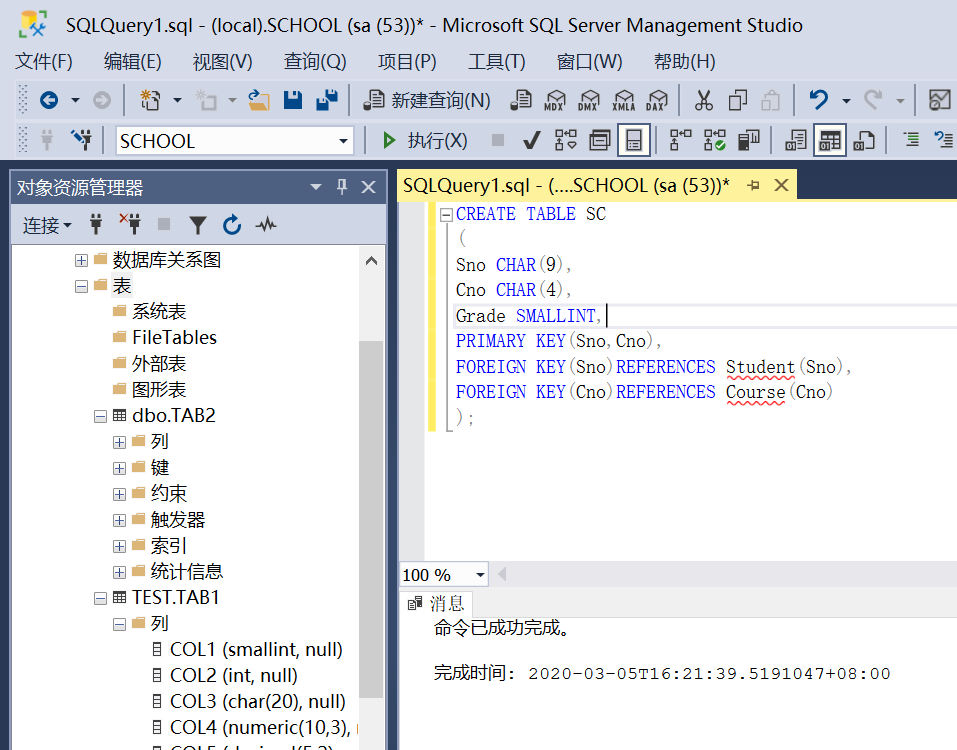Click at the end of the Grade SMALLINT line
The width and height of the screenshot is (957, 750).
(607, 316)
